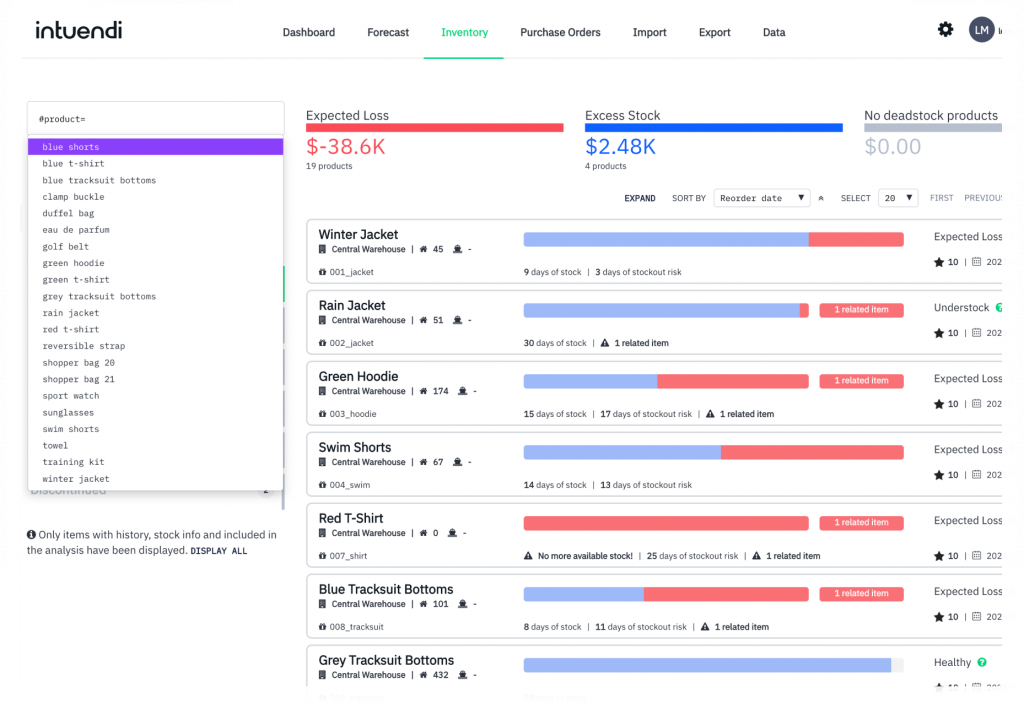This screenshot has height=715, width=1024.
Task: Switch to the Export tab
Action: point(714,33)
